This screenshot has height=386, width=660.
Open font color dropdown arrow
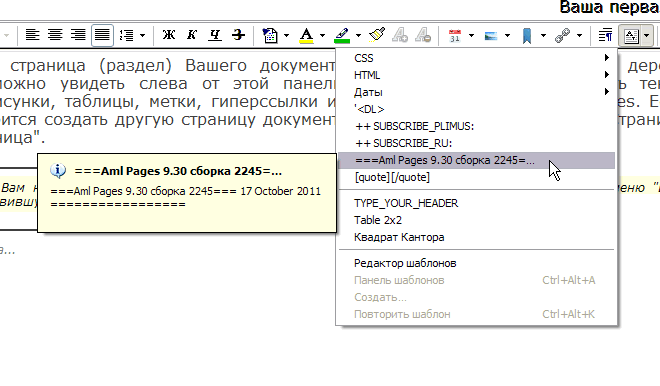tap(322, 35)
